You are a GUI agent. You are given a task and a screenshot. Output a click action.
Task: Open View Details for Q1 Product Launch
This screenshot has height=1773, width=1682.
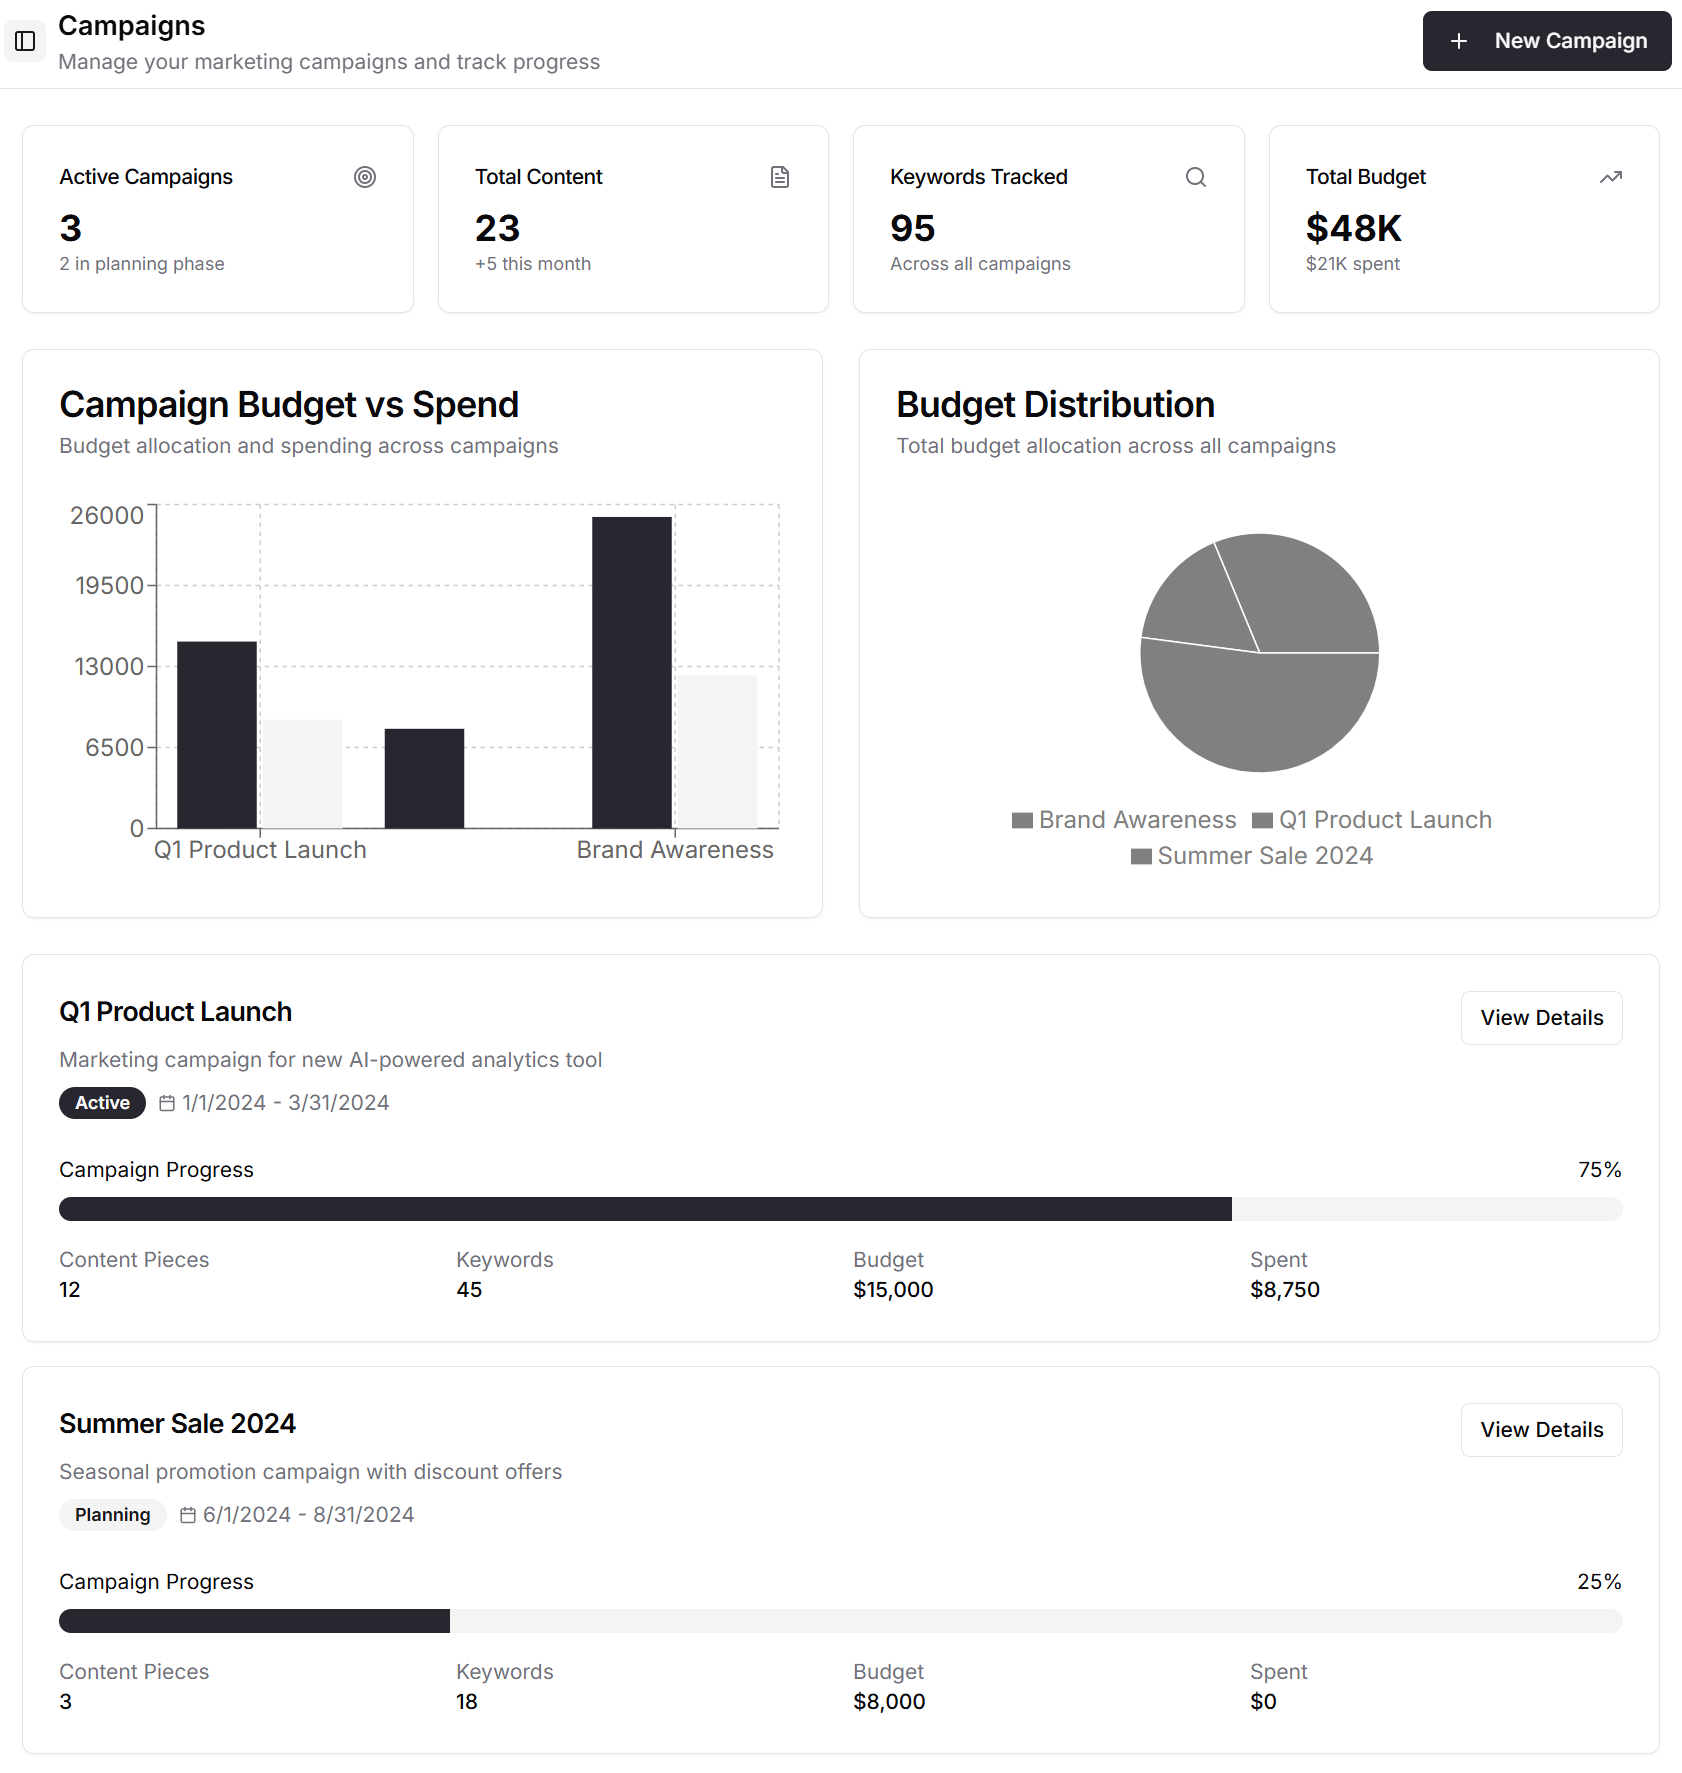(1541, 1018)
